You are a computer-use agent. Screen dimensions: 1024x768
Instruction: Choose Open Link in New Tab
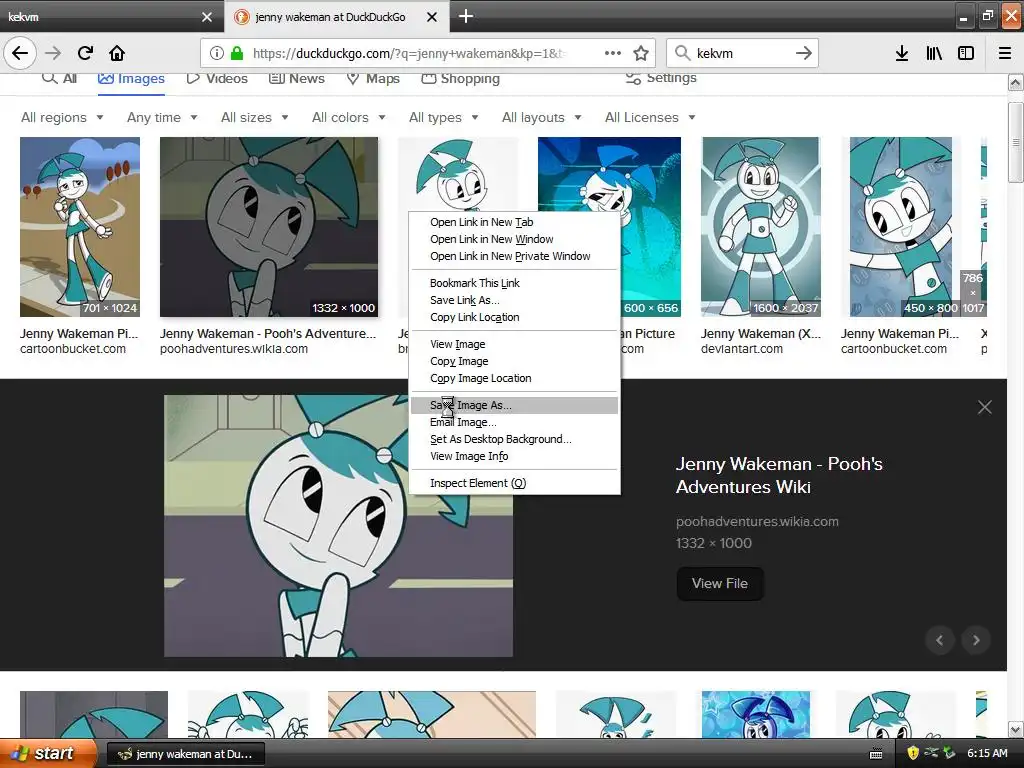514,222
